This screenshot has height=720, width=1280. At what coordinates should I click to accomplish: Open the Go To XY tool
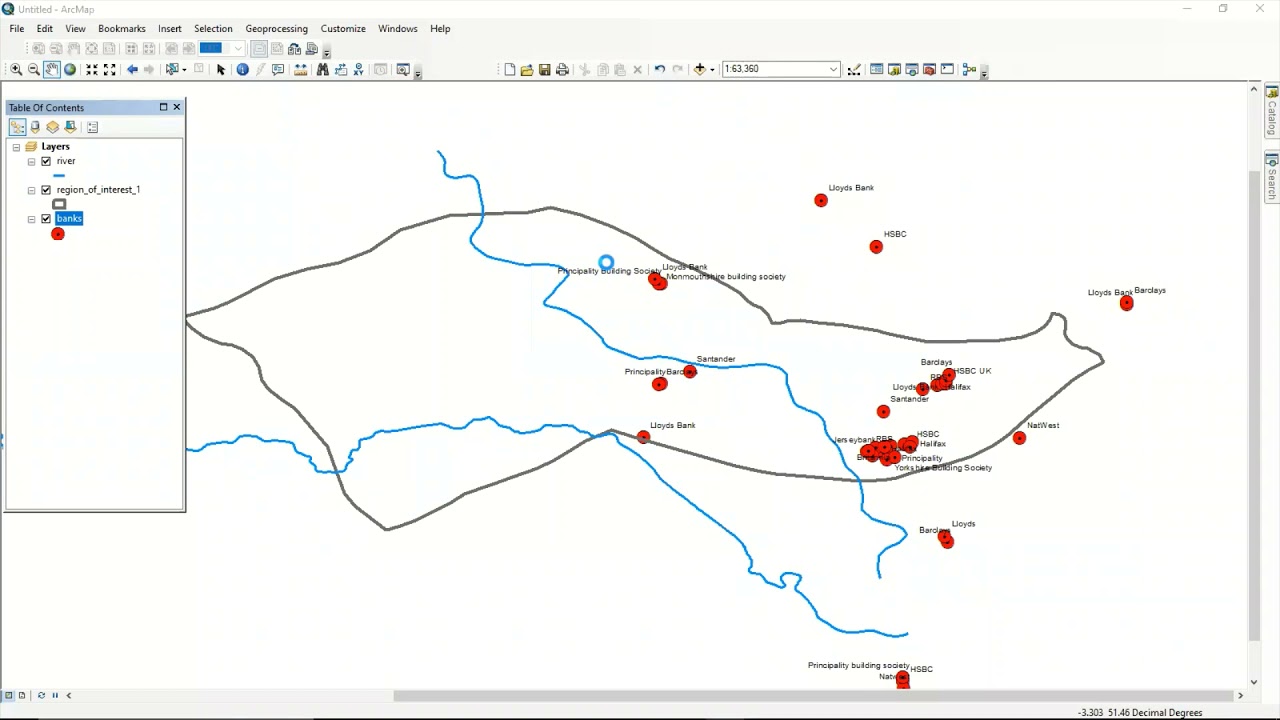(x=359, y=69)
